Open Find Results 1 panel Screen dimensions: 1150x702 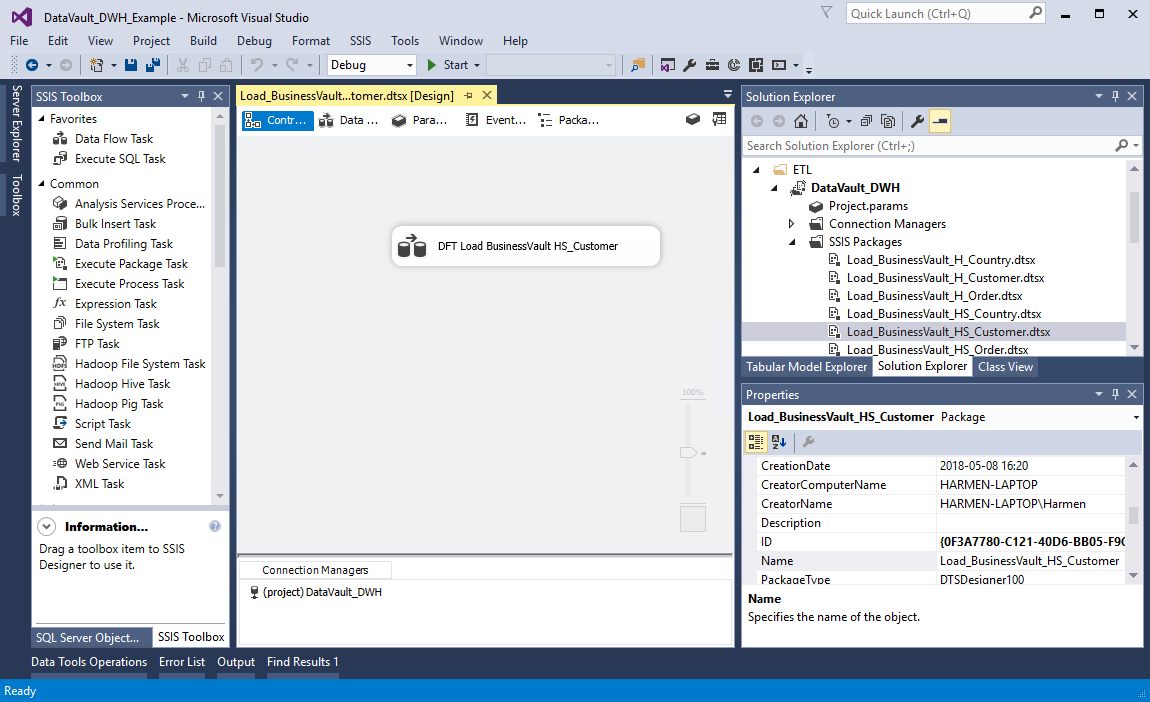pyautogui.click(x=303, y=662)
